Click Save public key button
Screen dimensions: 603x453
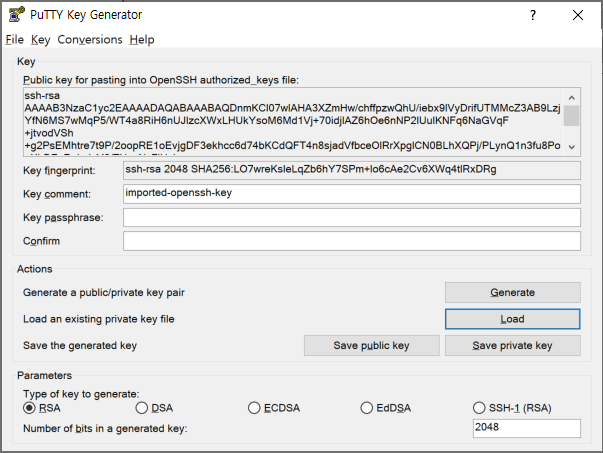(371, 345)
